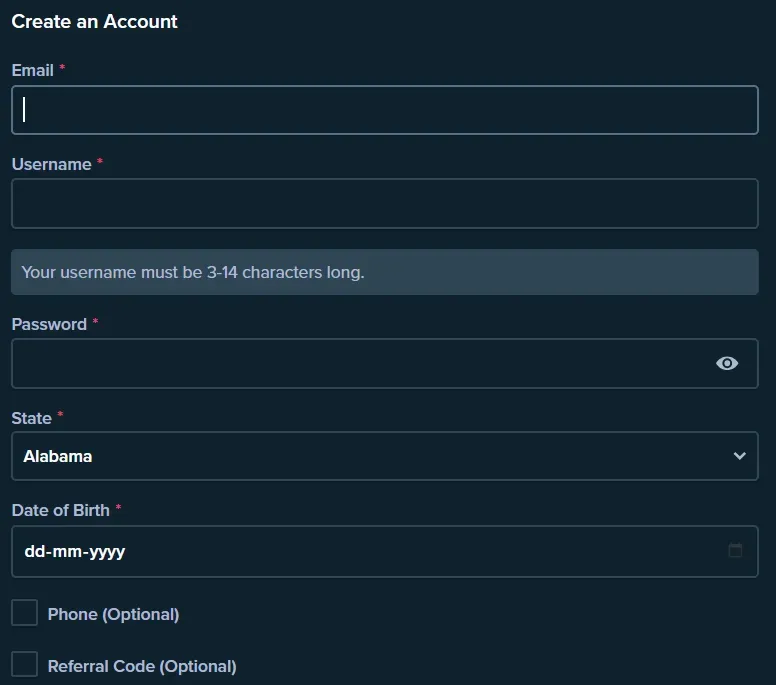This screenshot has height=685, width=776.
Task: Click into the Username text box
Action: tap(384, 204)
